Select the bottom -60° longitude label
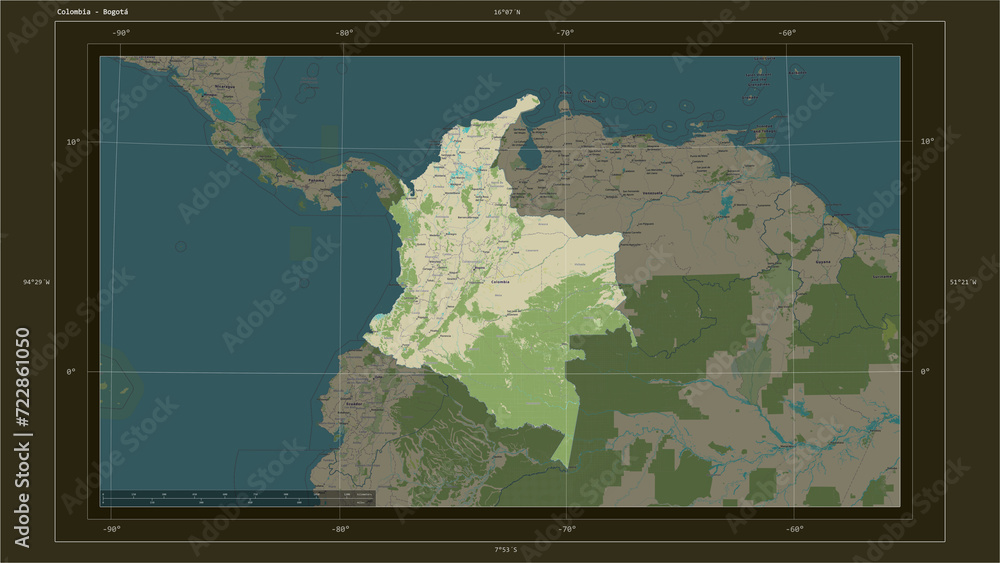This screenshot has width=1000, height=563. (794, 529)
